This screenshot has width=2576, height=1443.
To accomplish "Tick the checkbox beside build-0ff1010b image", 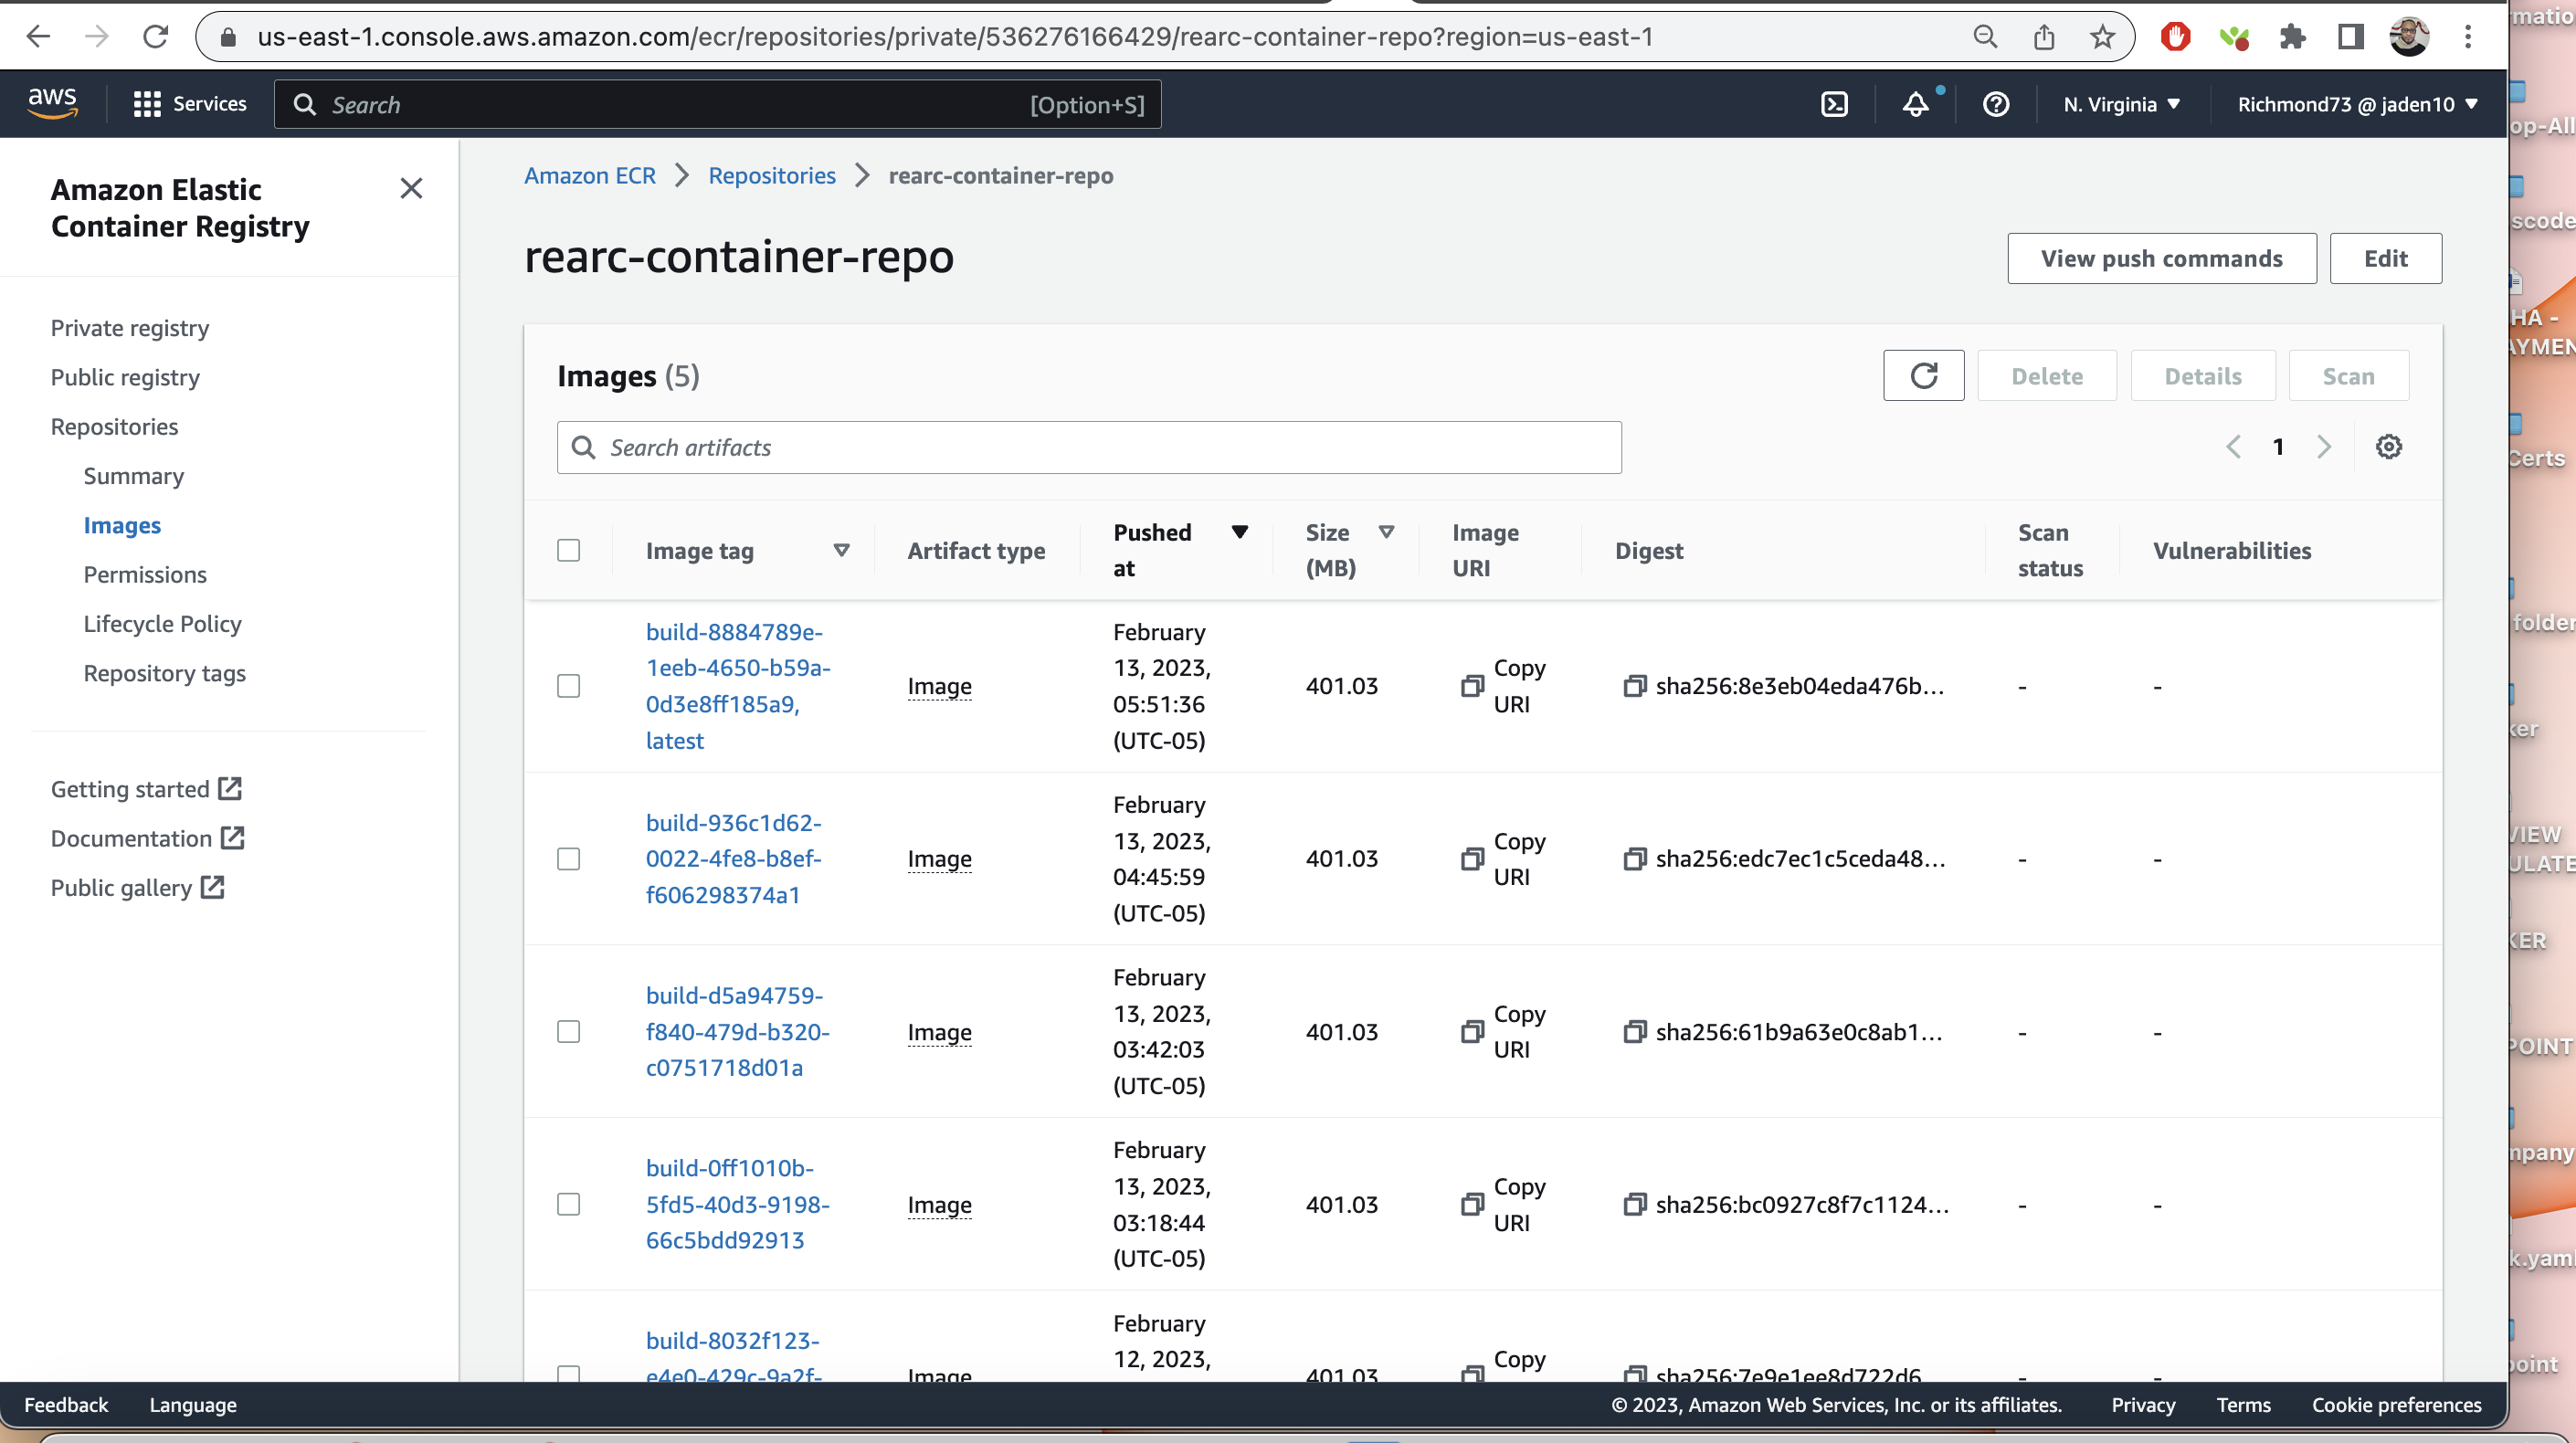I will pos(569,1204).
